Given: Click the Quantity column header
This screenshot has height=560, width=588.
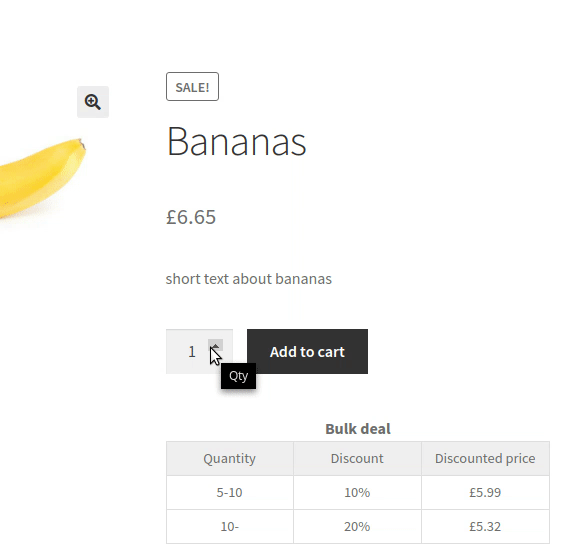Looking at the screenshot, I should (x=230, y=458).
